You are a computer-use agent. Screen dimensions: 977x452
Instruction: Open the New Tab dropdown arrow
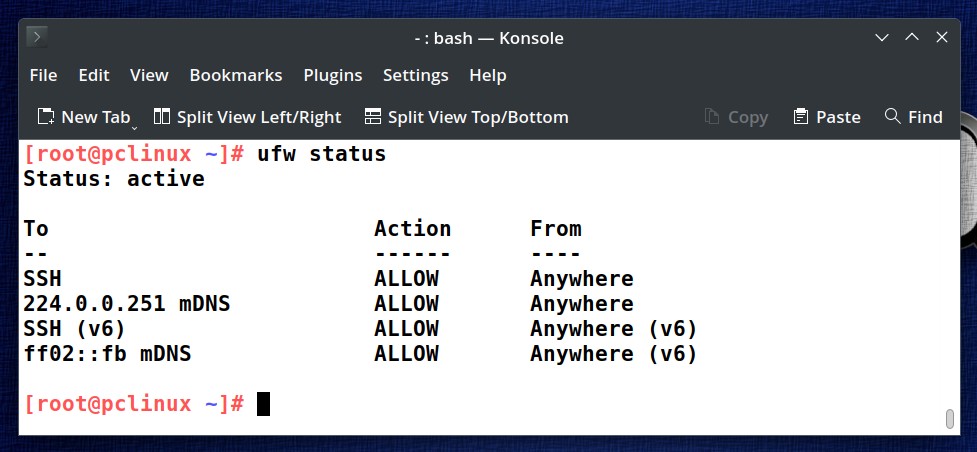point(134,128)
